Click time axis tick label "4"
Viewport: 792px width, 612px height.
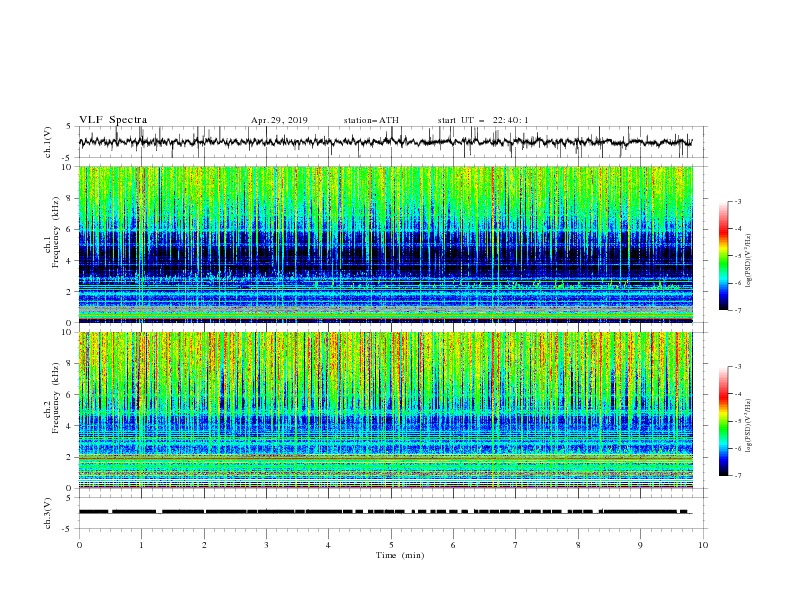pyautogui.click(x=328, y=545)
